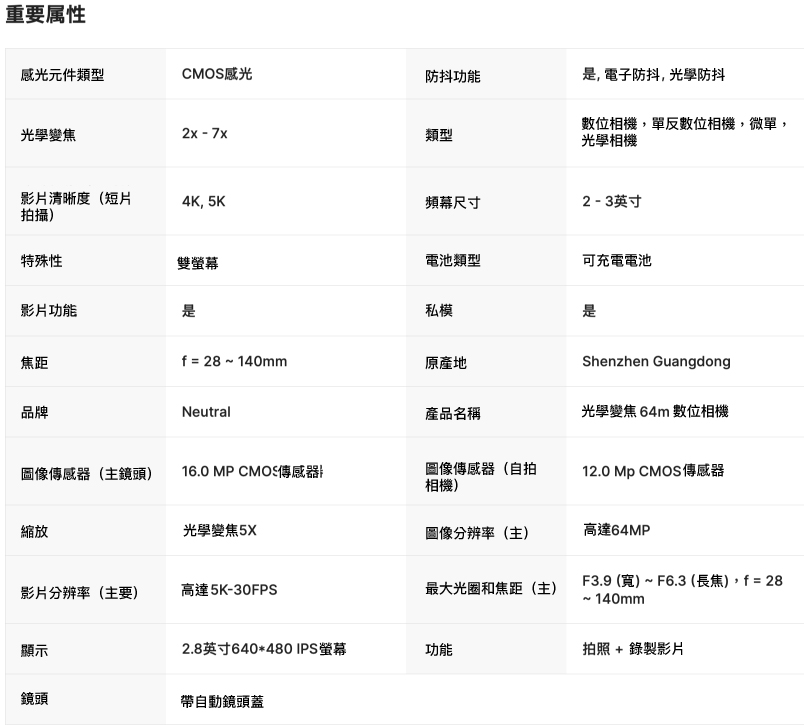Click the 感光元件類型 label cell
Image resolution: width=804 pixels, height=725 pixels.
click(62, 75)
